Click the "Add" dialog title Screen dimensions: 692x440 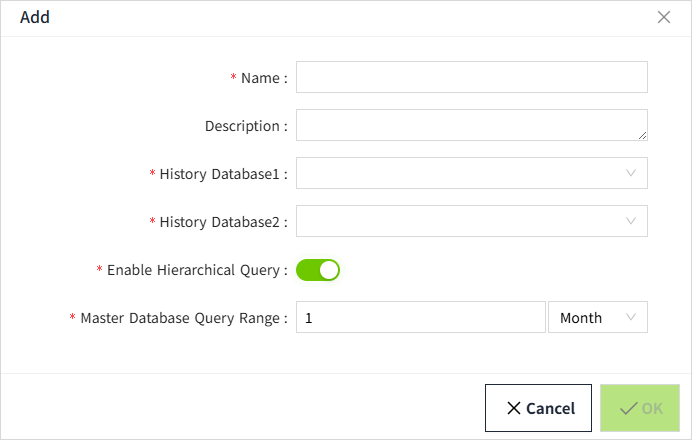coord(35,17)
